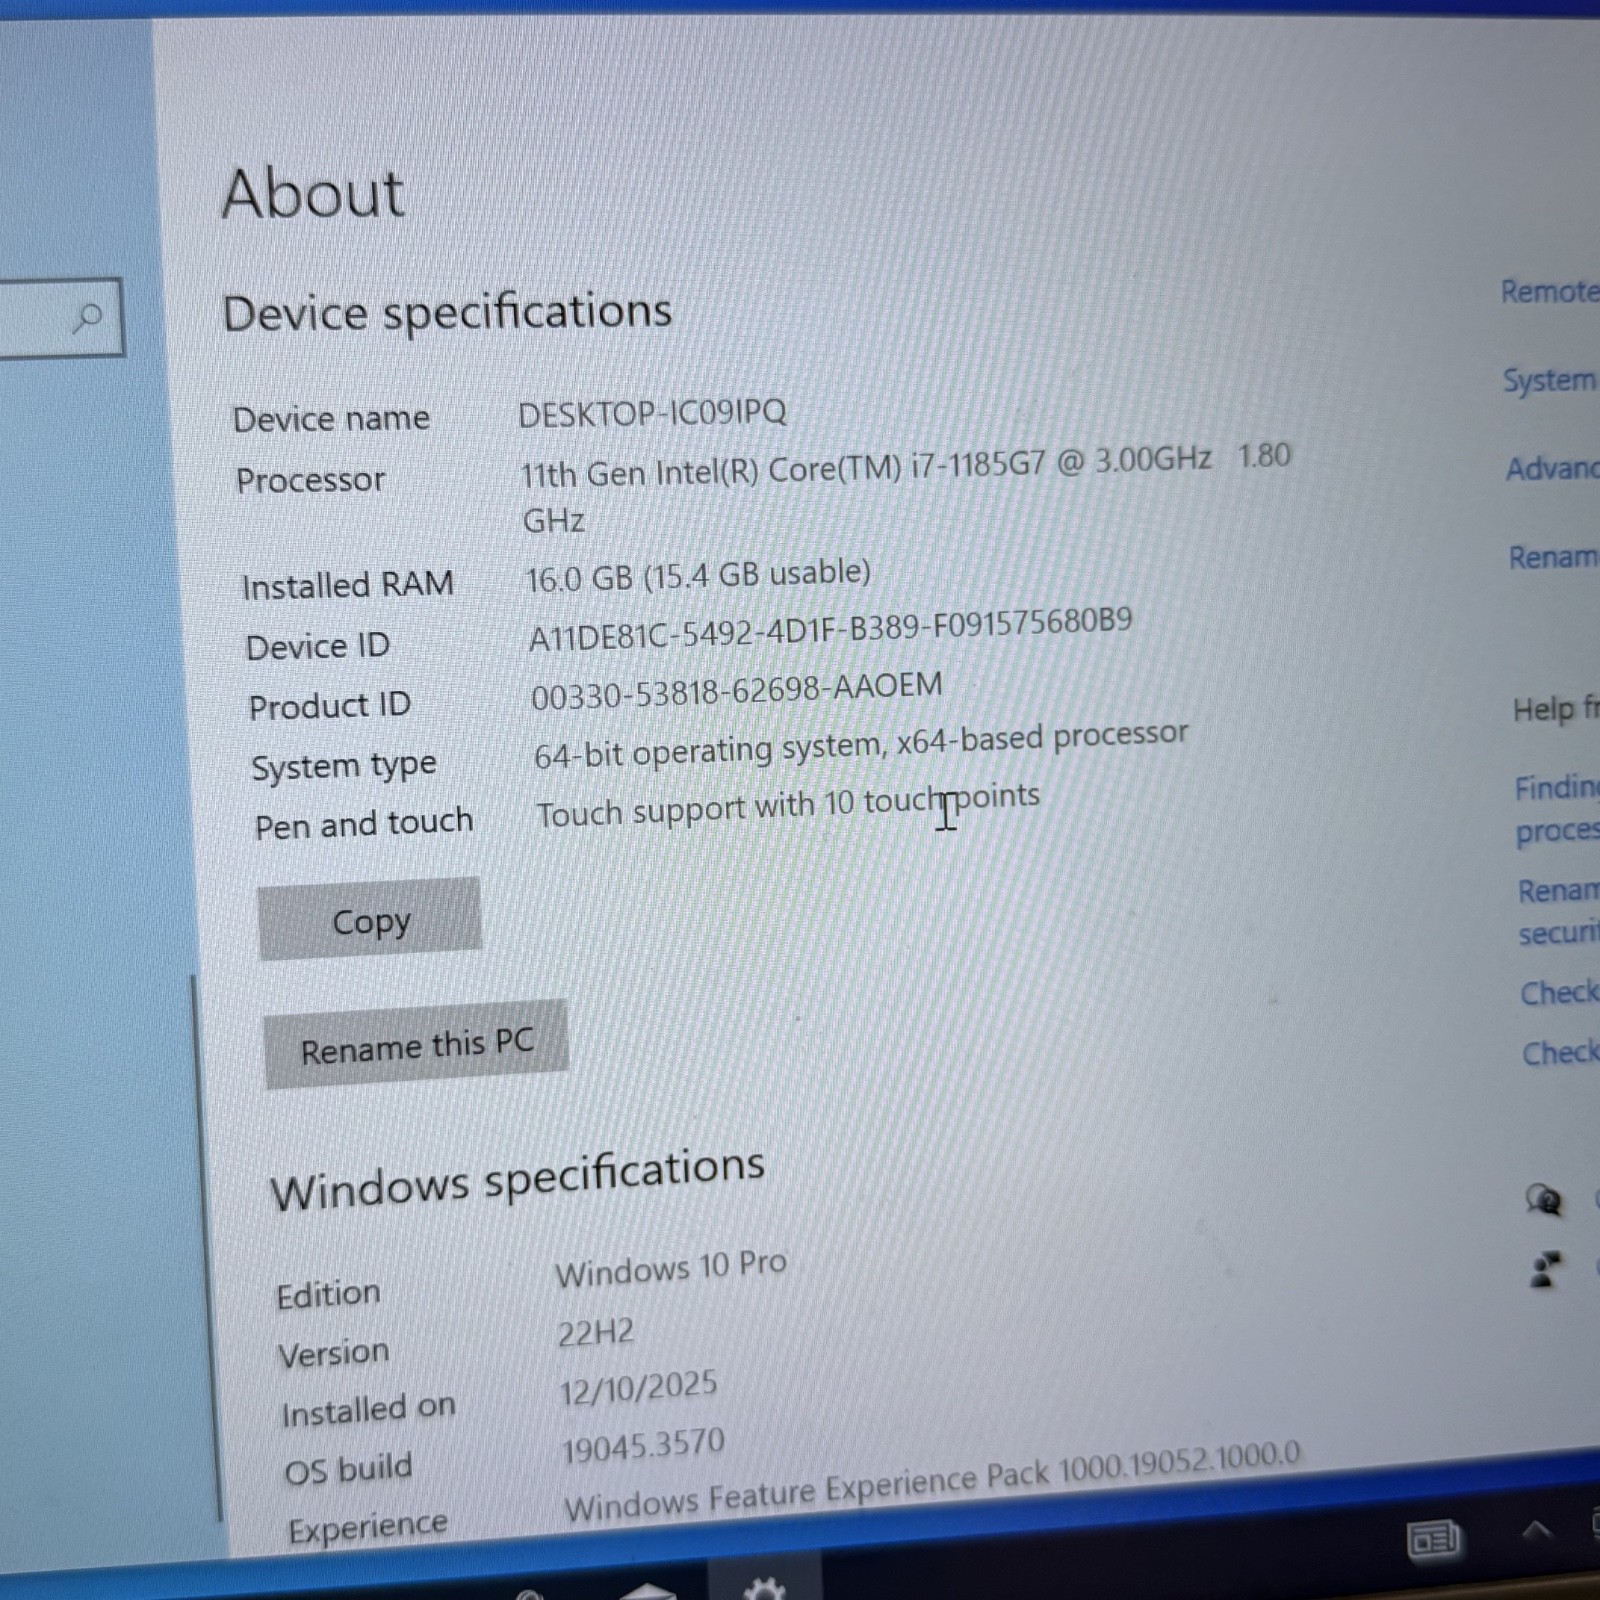Open the System protection related link
Viewport: 1600px width, 1600px height.
tap(1551, 380)
